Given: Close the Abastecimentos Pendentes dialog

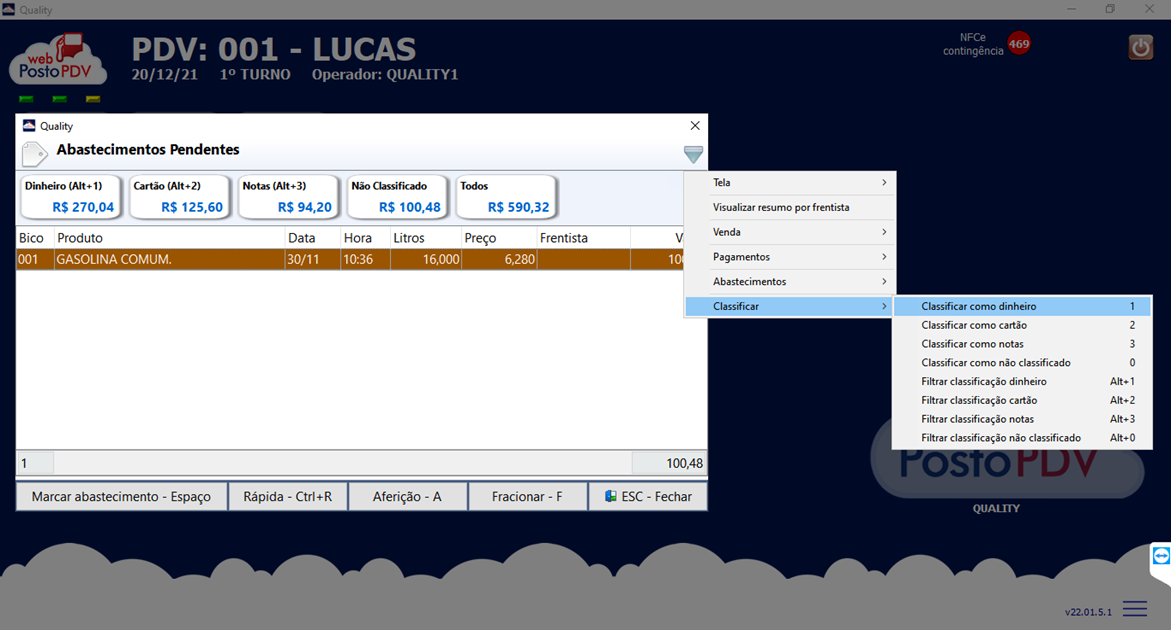Looking at the screenshot, I should click(695, 125).
